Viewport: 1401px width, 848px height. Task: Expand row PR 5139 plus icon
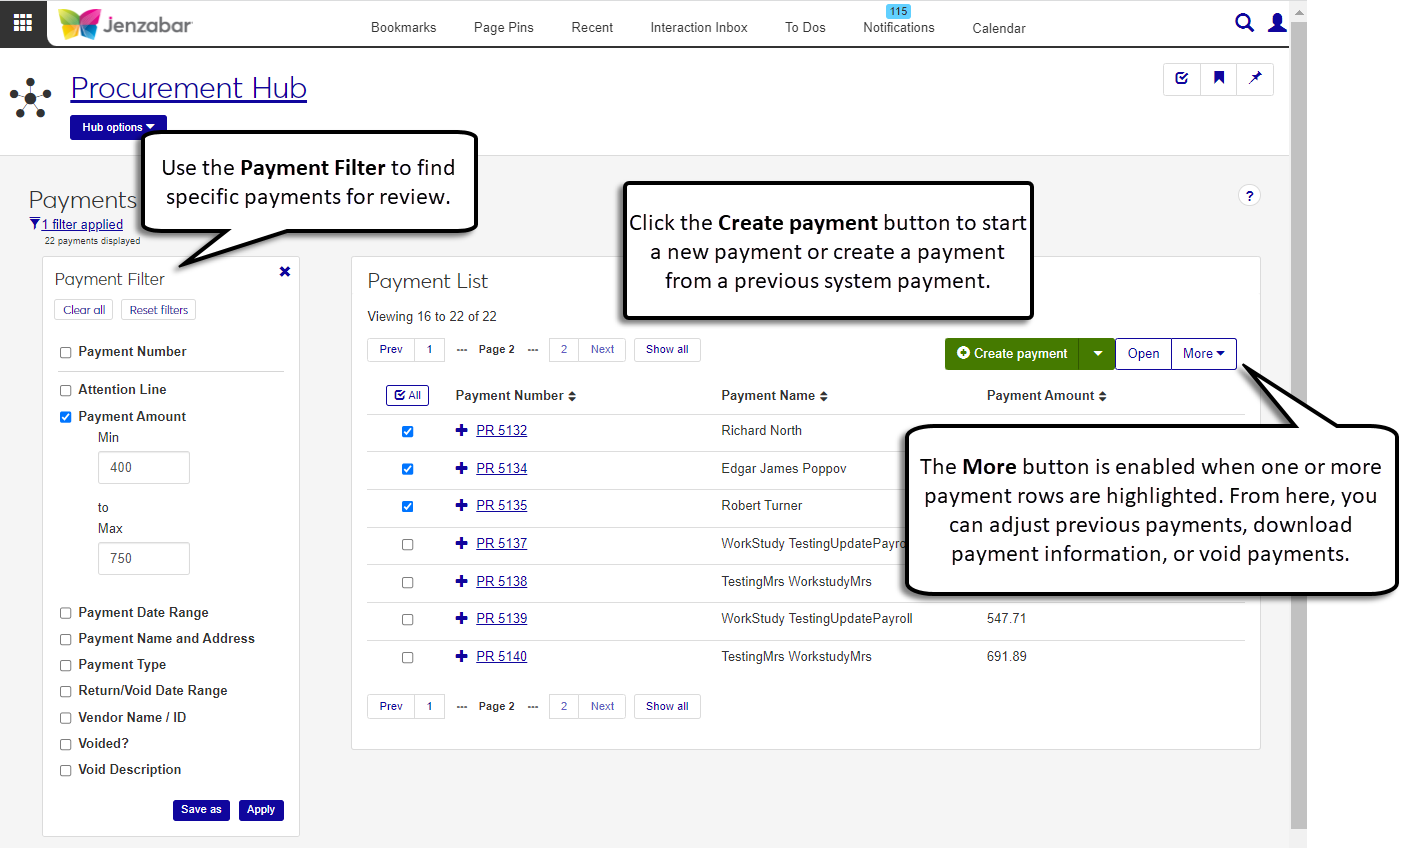point(461,618)
